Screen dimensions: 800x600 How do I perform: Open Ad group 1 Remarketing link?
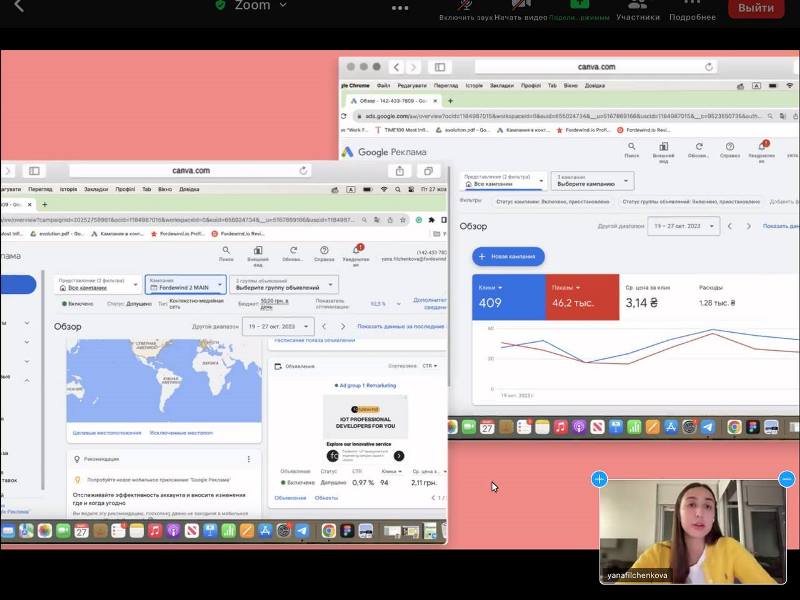point(367,385)
